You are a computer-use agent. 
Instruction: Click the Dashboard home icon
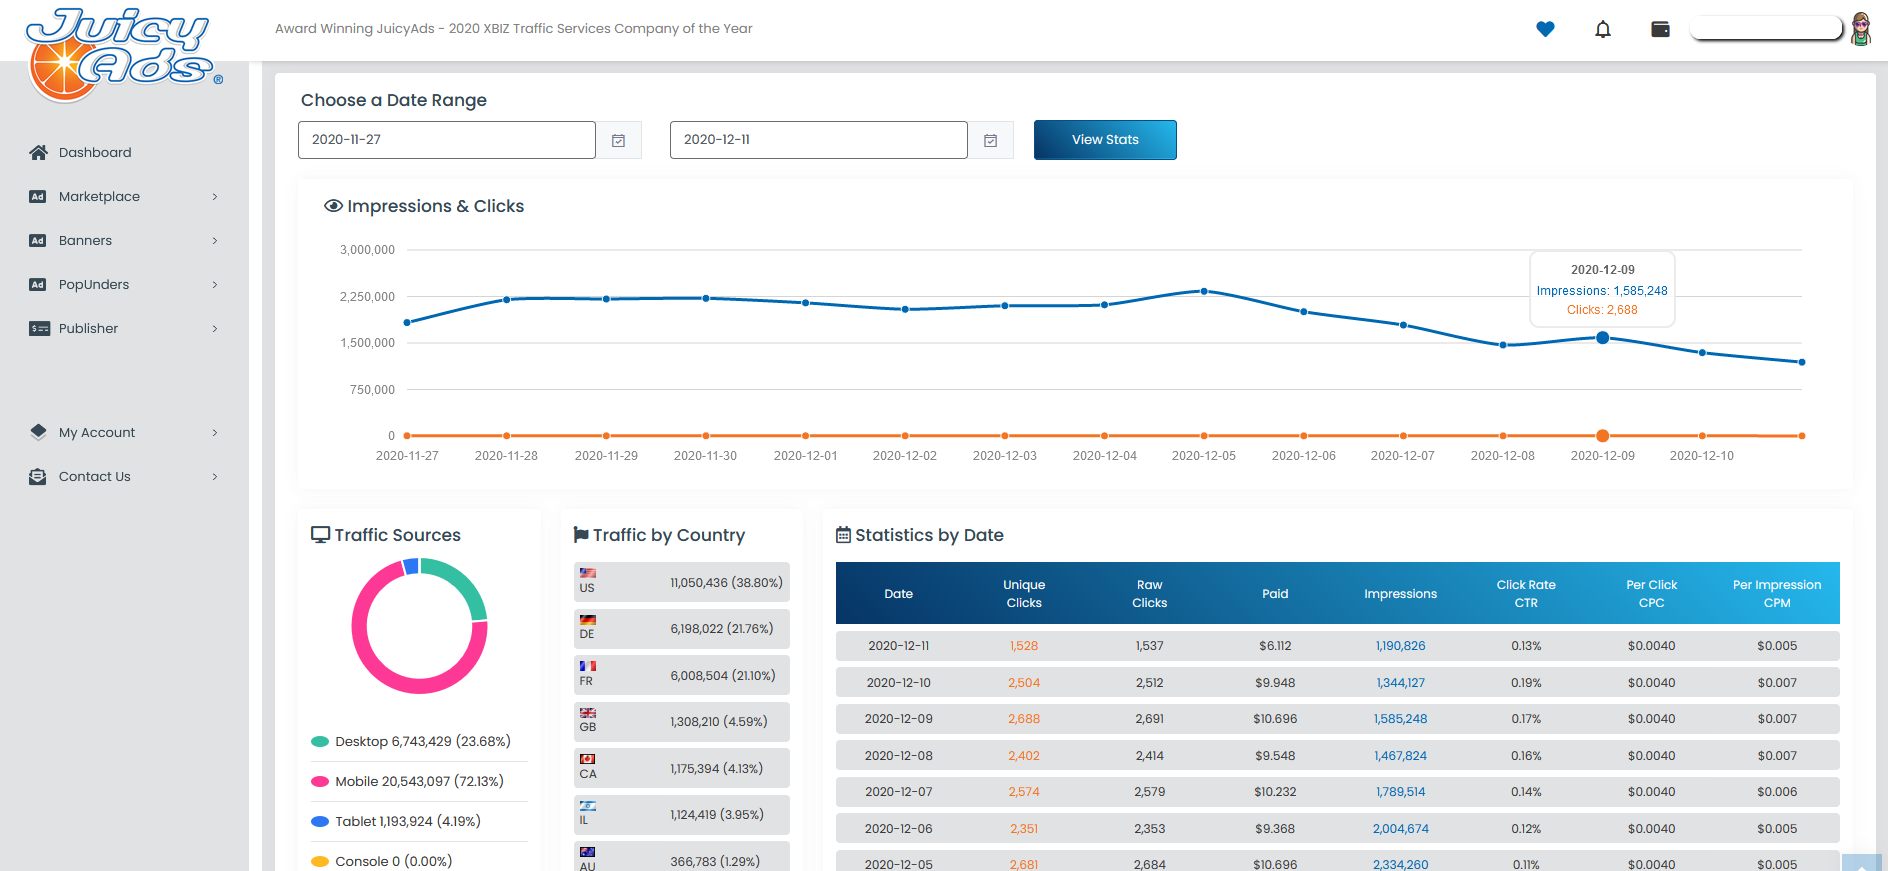pos(38,153)
